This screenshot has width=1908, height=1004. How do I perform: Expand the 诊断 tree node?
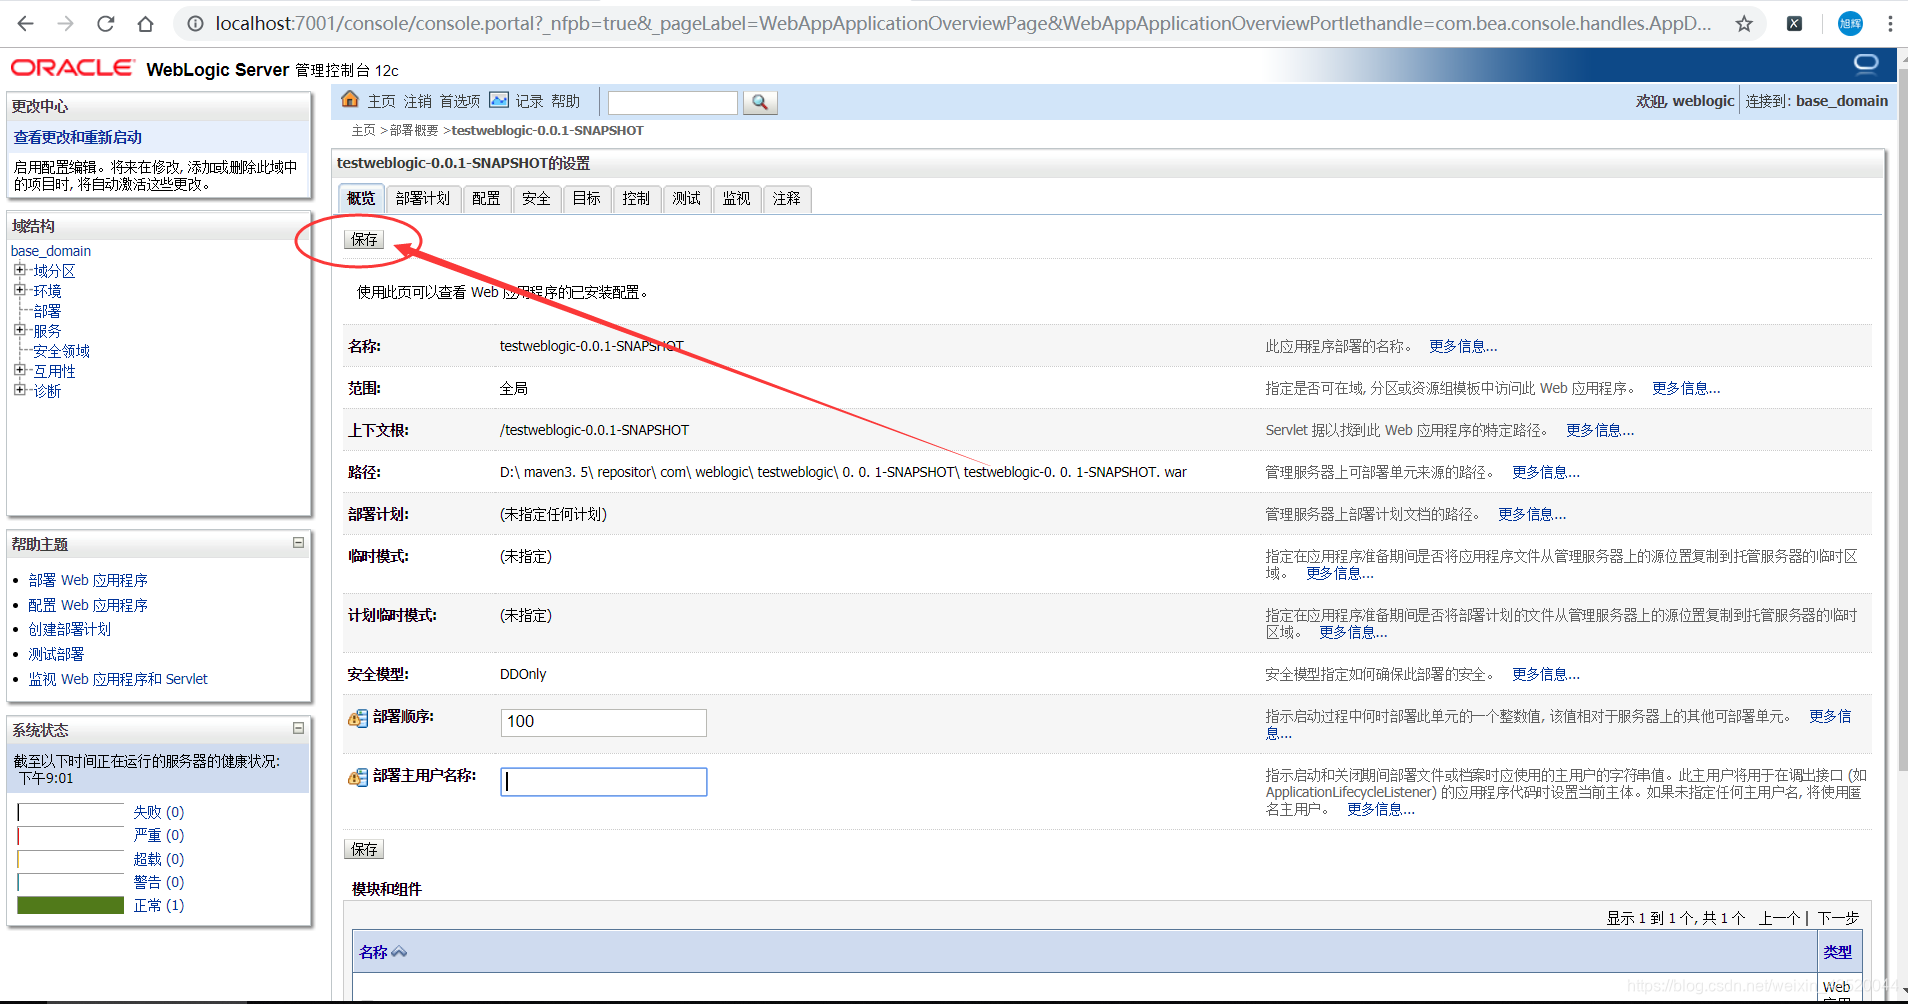(19, 390)
